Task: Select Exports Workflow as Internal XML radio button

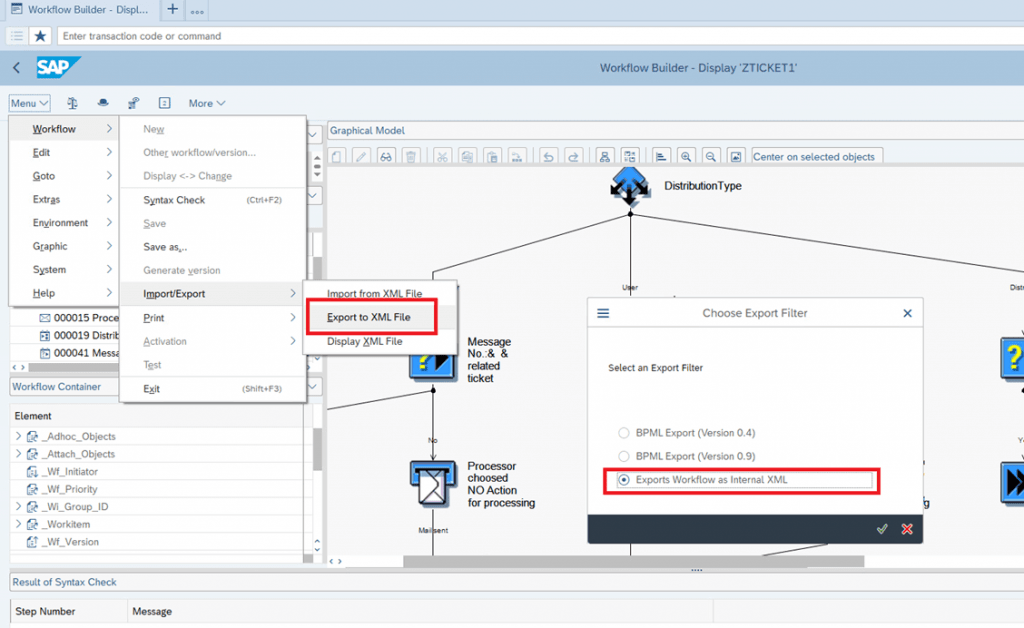Action: (x=624, y=480)
